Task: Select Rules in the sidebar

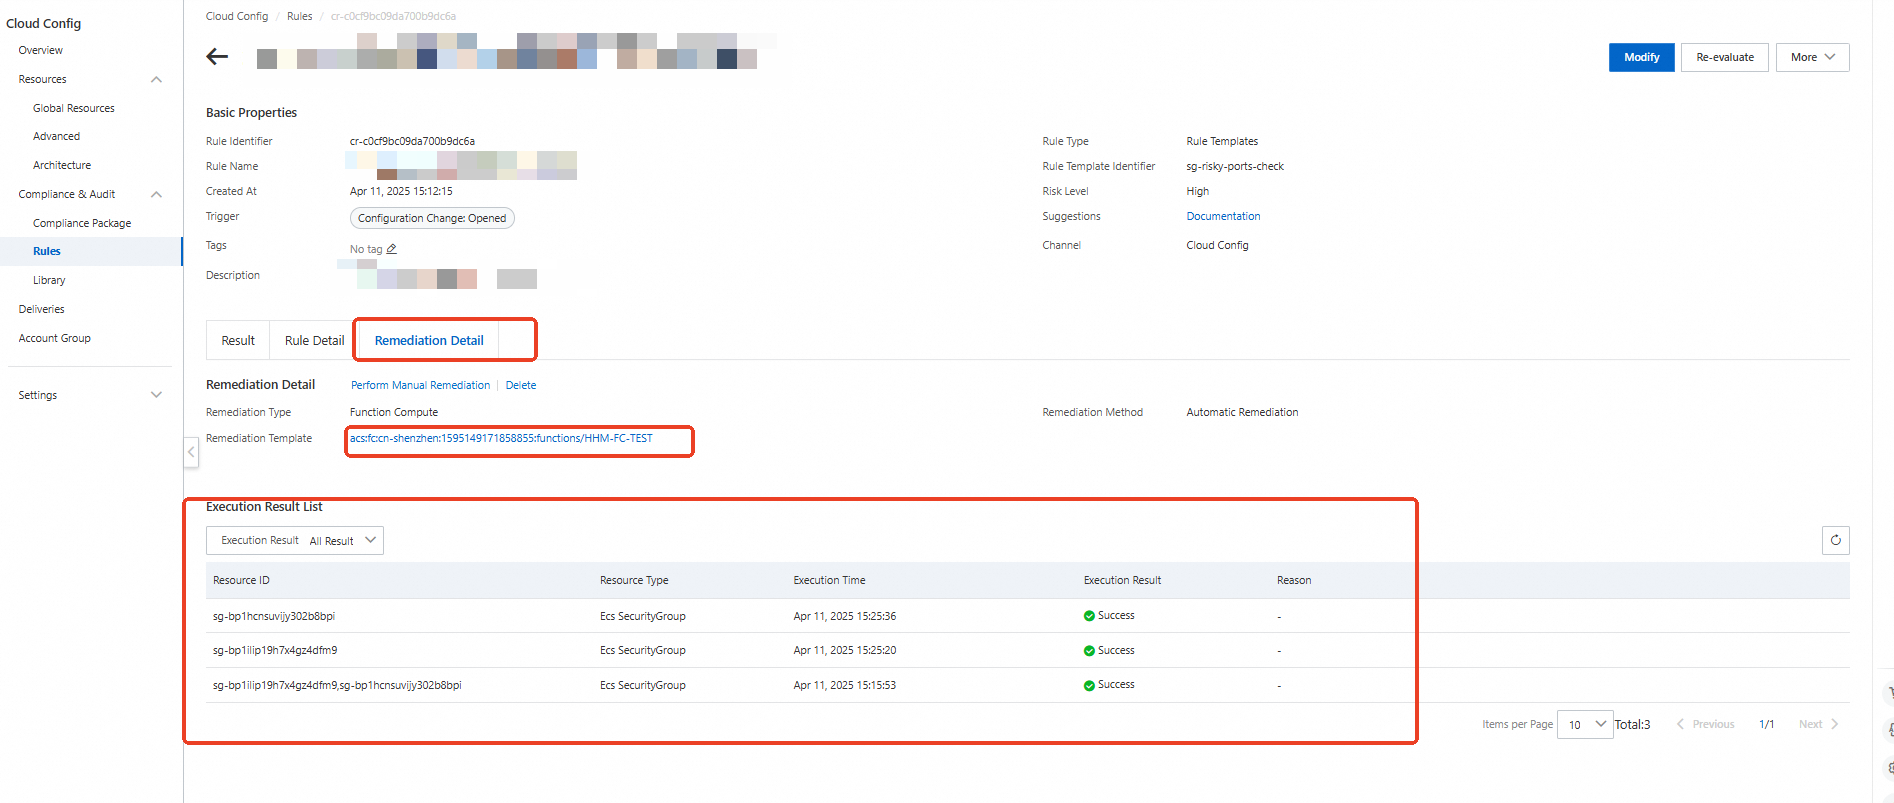Action: [47, 251]
